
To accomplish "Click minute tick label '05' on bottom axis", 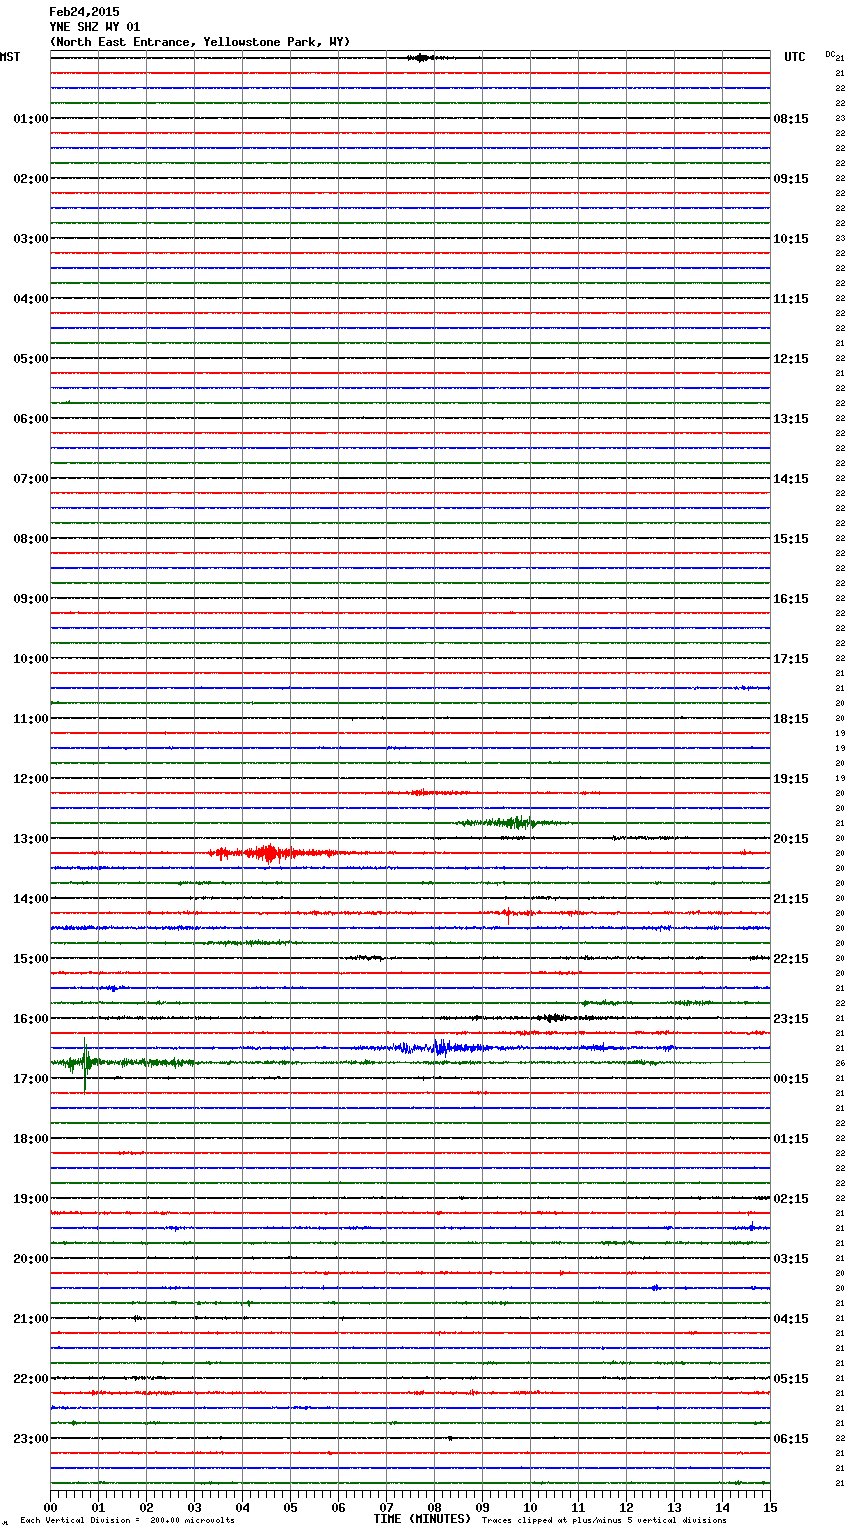I will tap(290, 1507).
